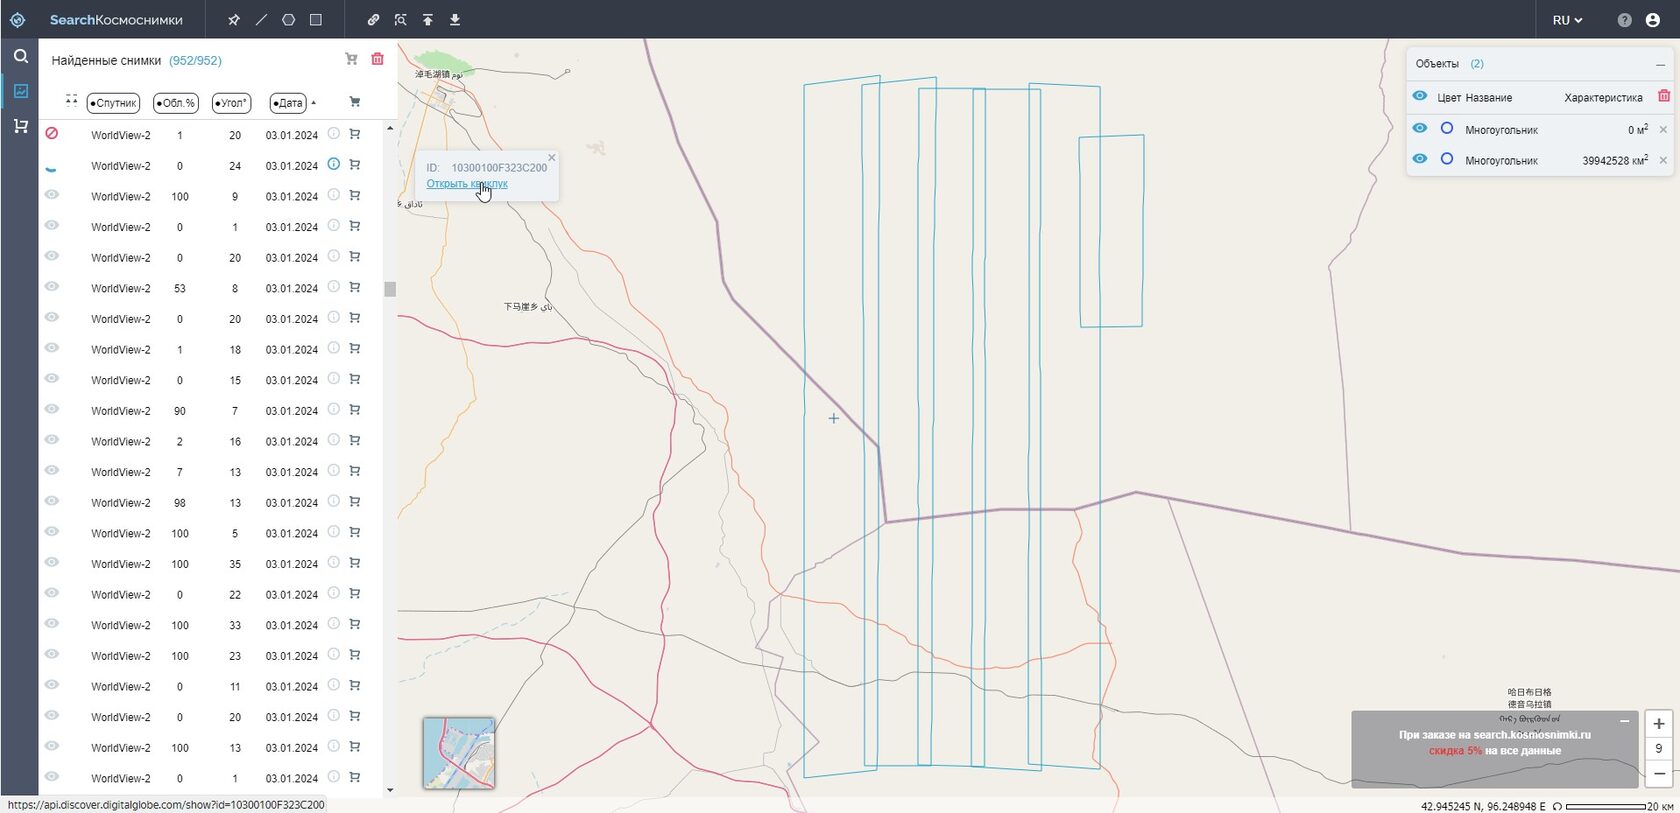Delete all found images with trash icon
Viewport: 1680px width, 813px height.
pos(377,59)
